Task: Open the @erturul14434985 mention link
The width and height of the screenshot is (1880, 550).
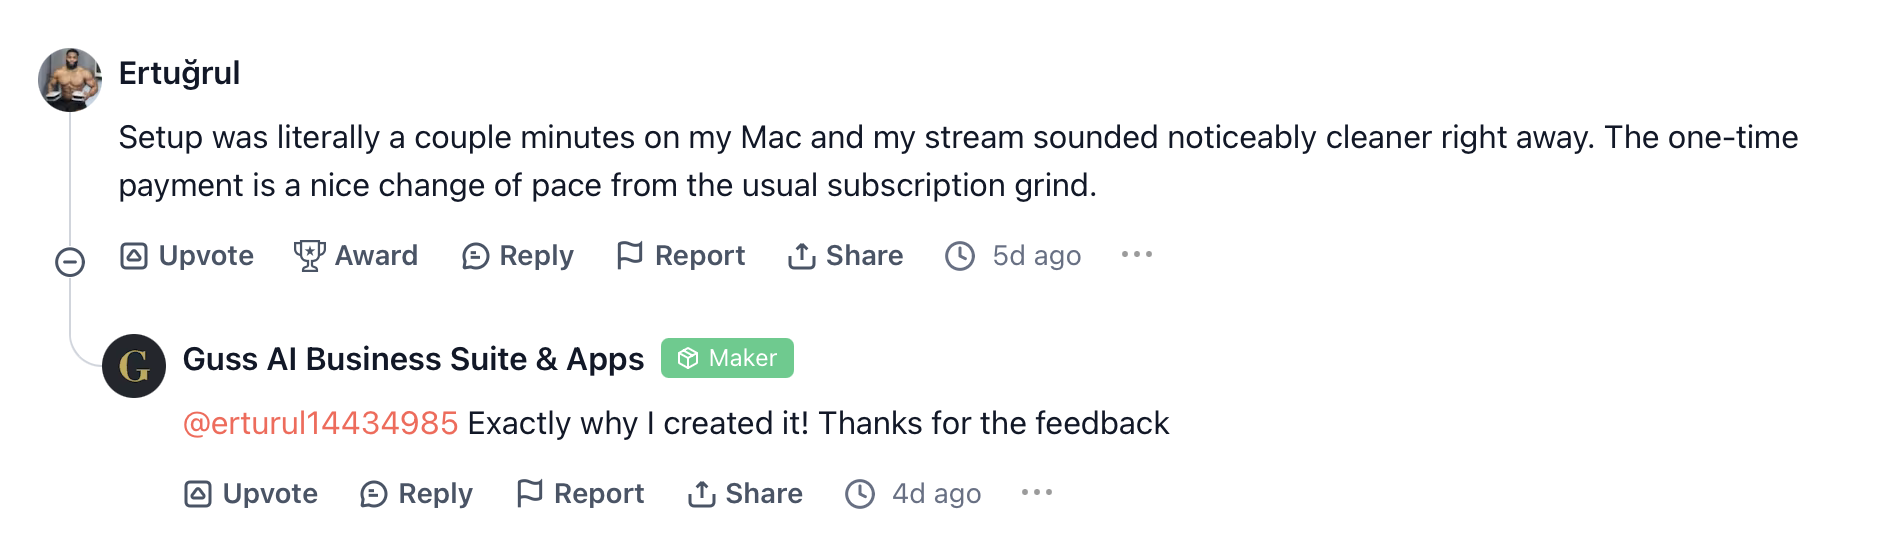Action: click(x=321, y=424)
